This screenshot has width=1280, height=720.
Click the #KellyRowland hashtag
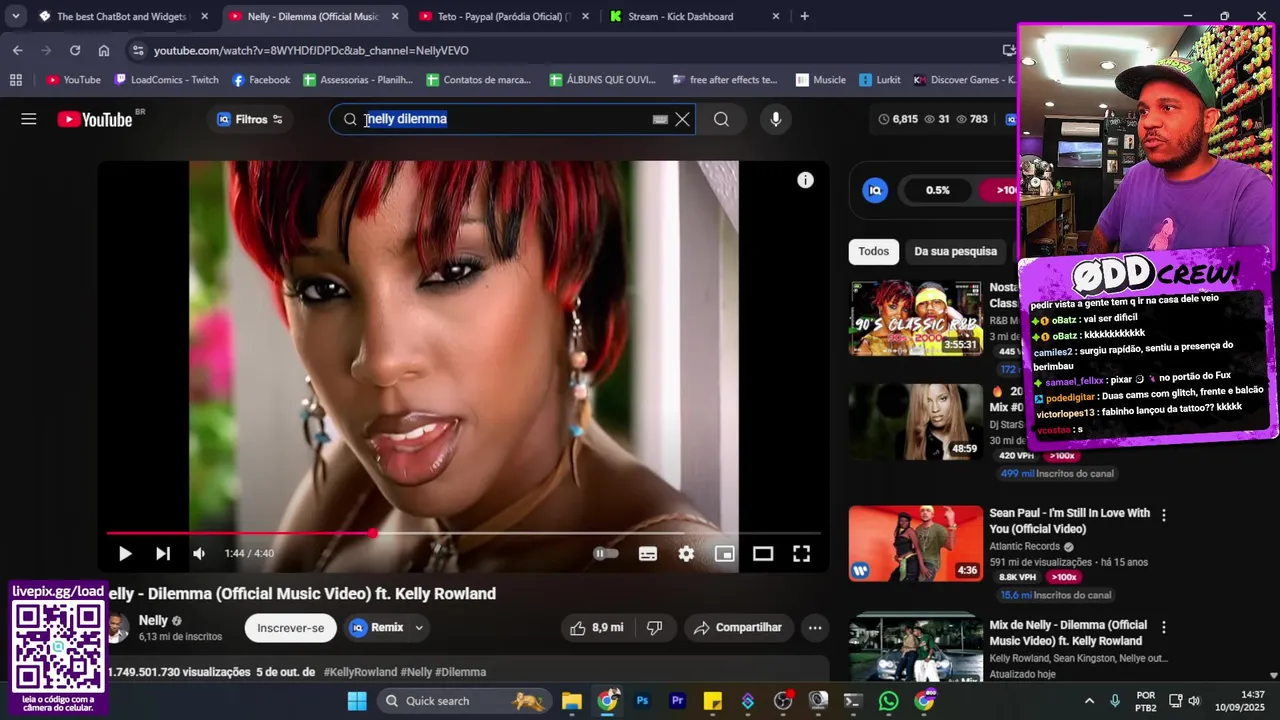(x=360, y=672)
